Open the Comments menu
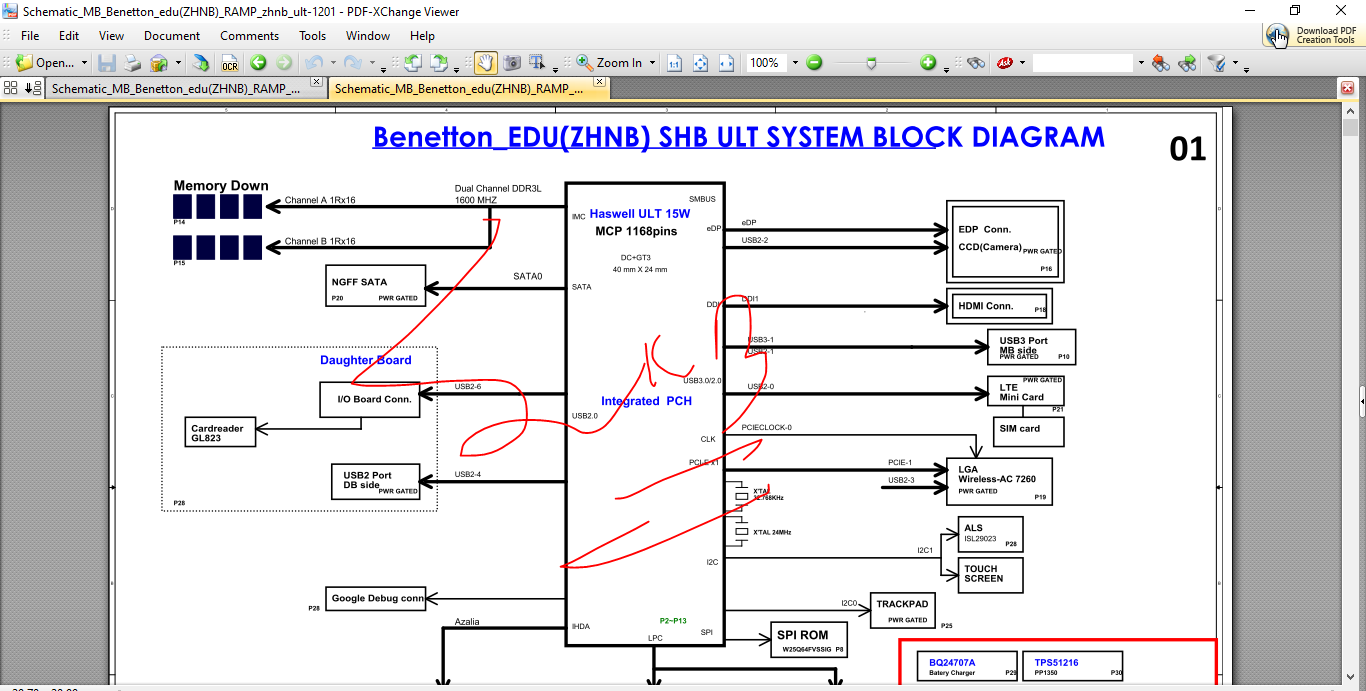 pyautogui.click(x=250, y=36)
